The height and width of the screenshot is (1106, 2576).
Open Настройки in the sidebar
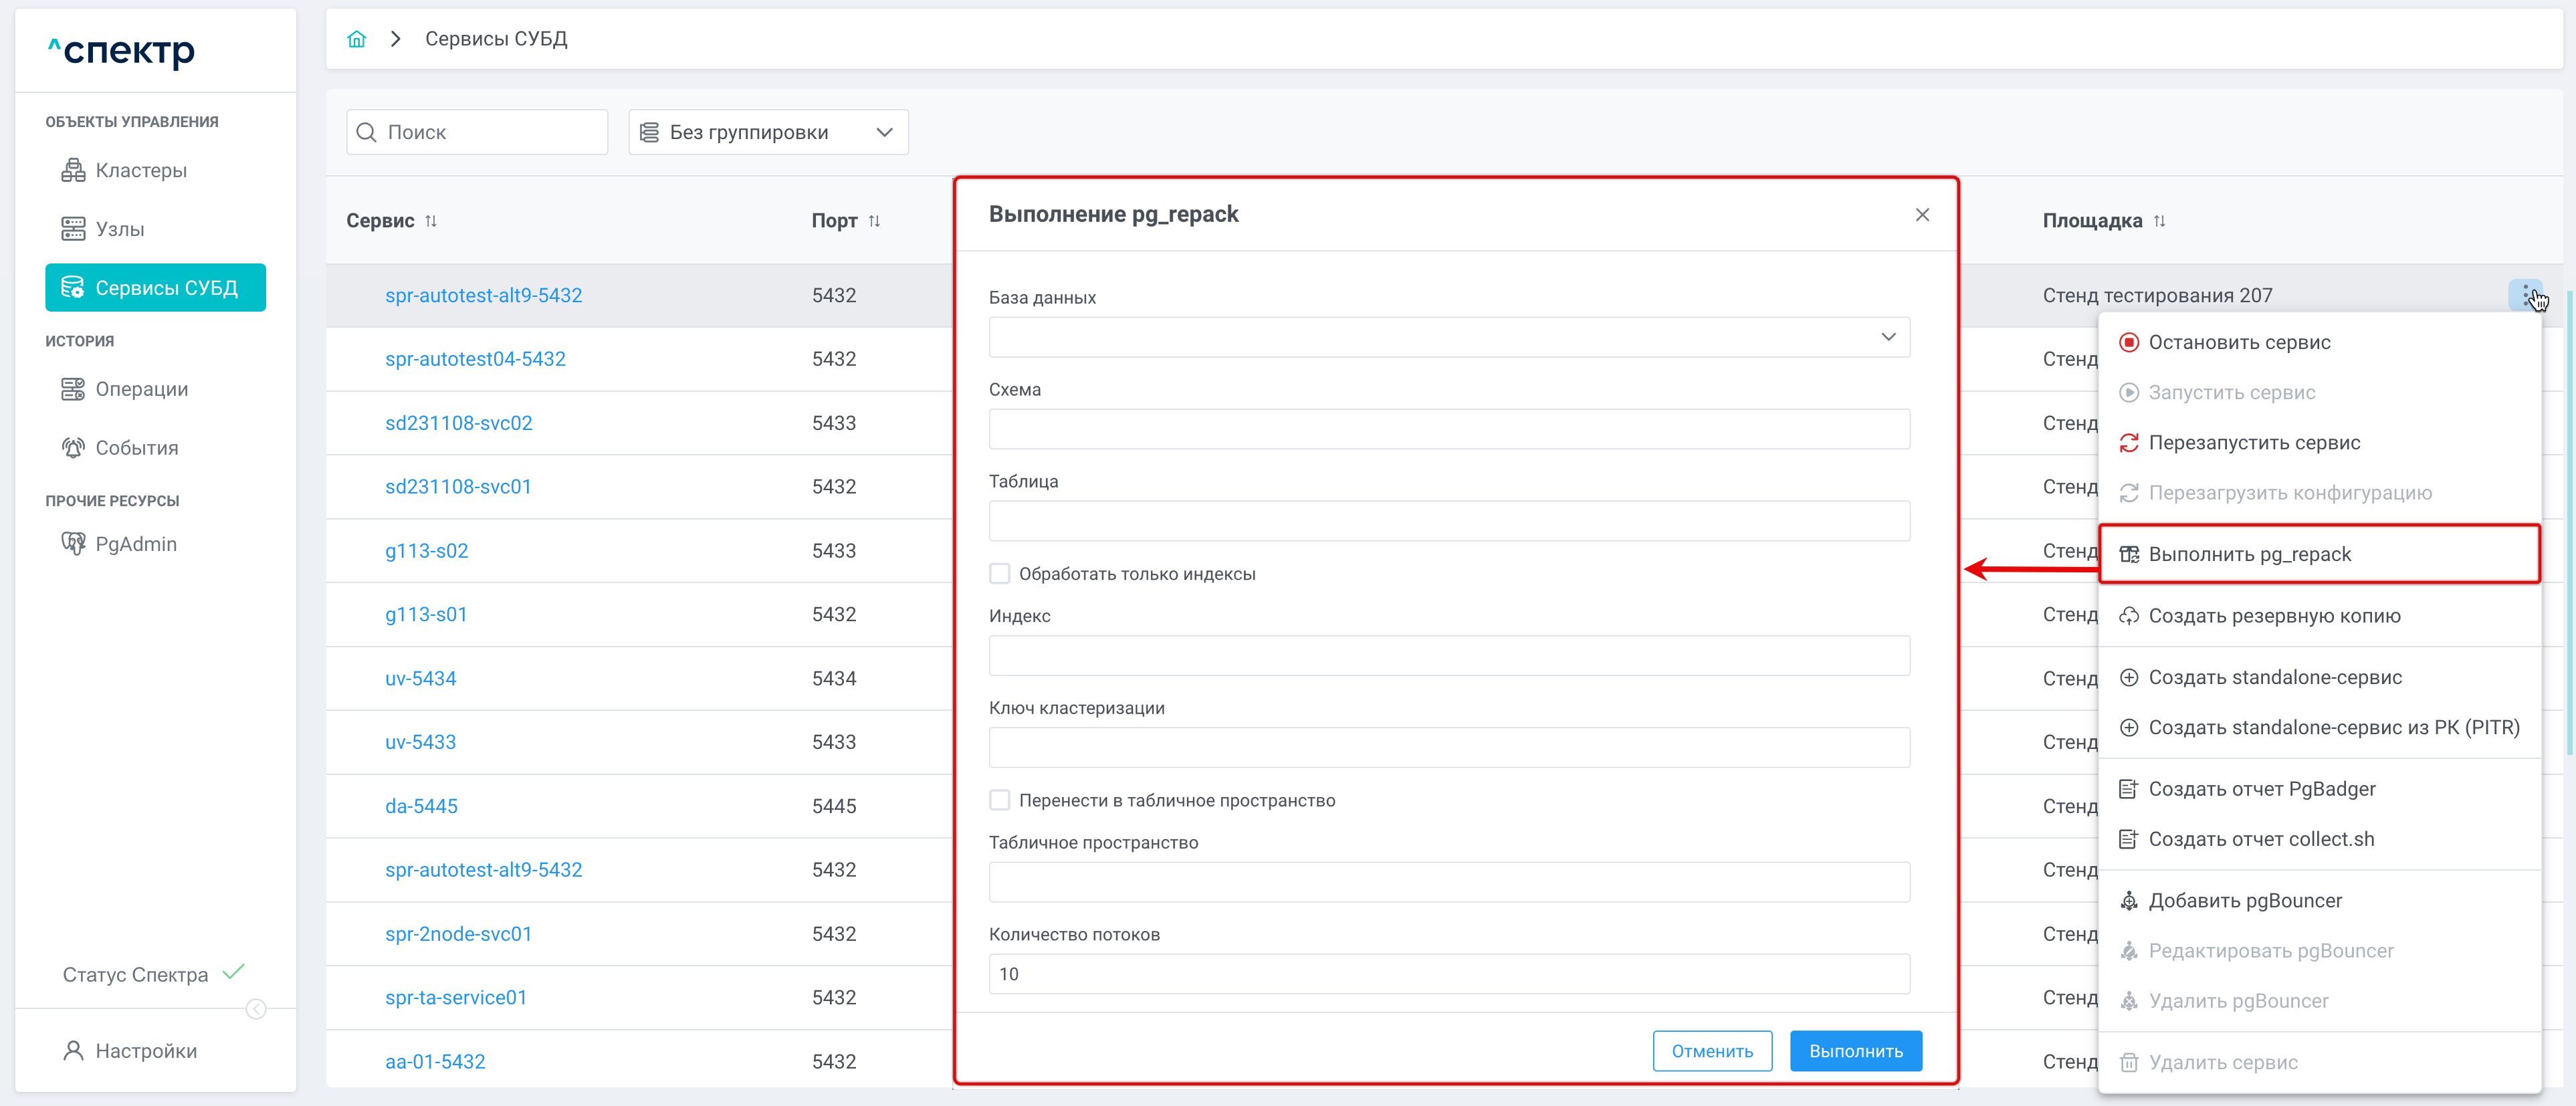click(146, 1051)
